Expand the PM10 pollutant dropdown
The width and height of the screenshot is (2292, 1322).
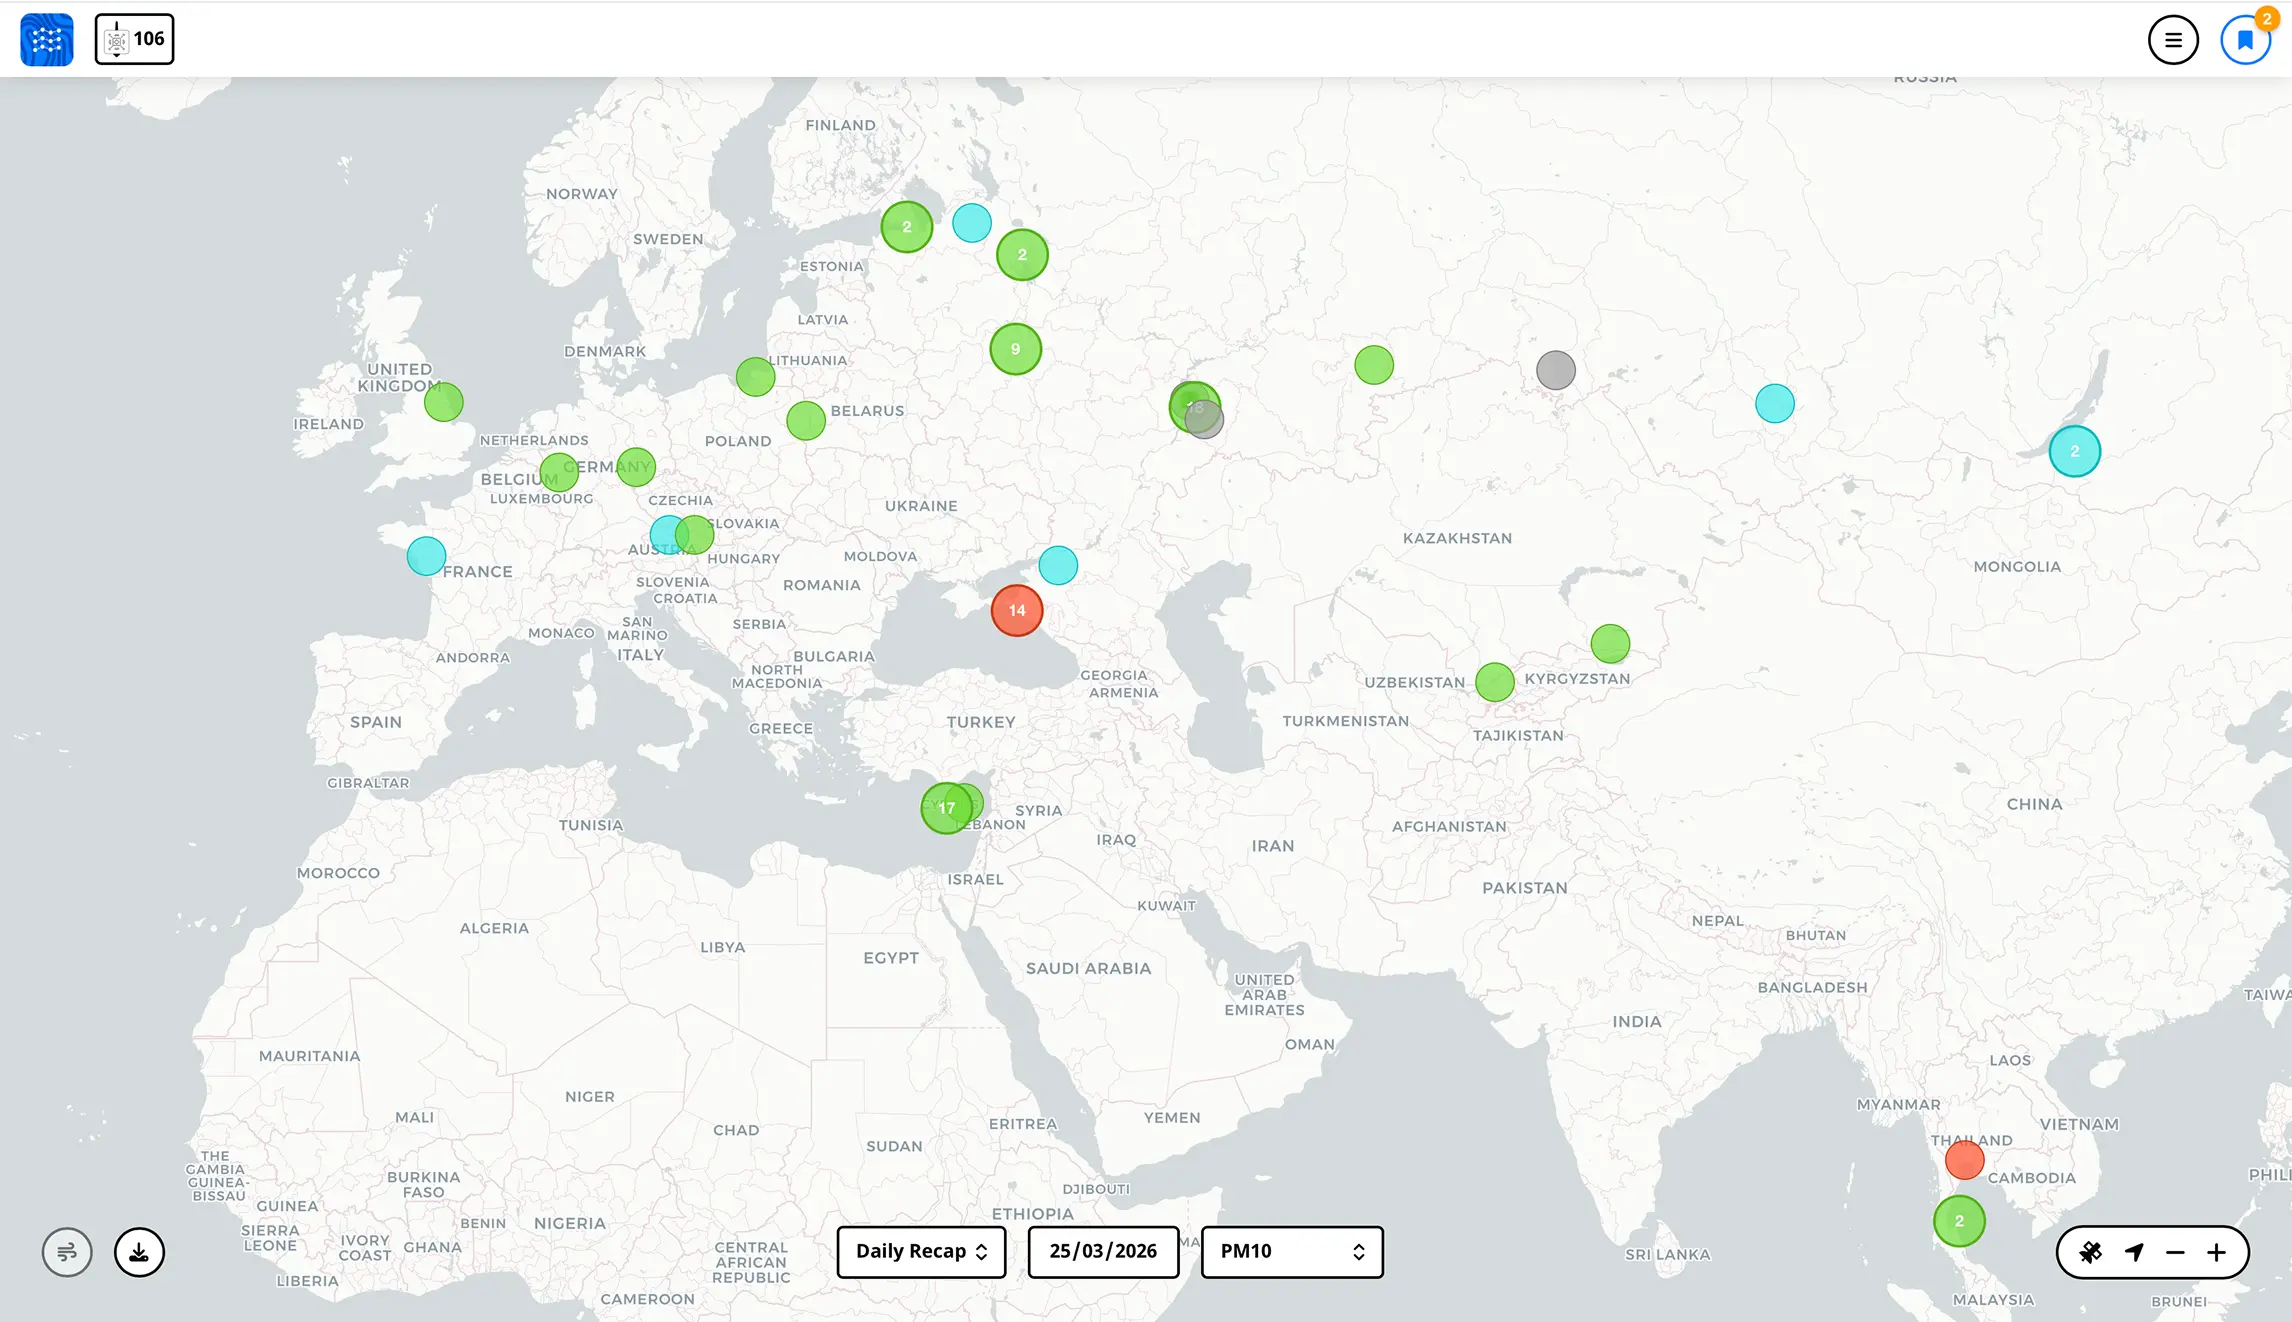1292,1252
